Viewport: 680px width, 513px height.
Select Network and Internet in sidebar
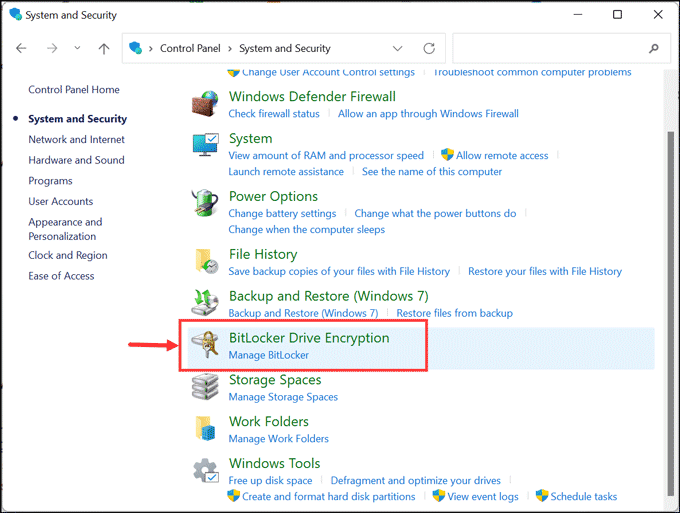[76, 140]
